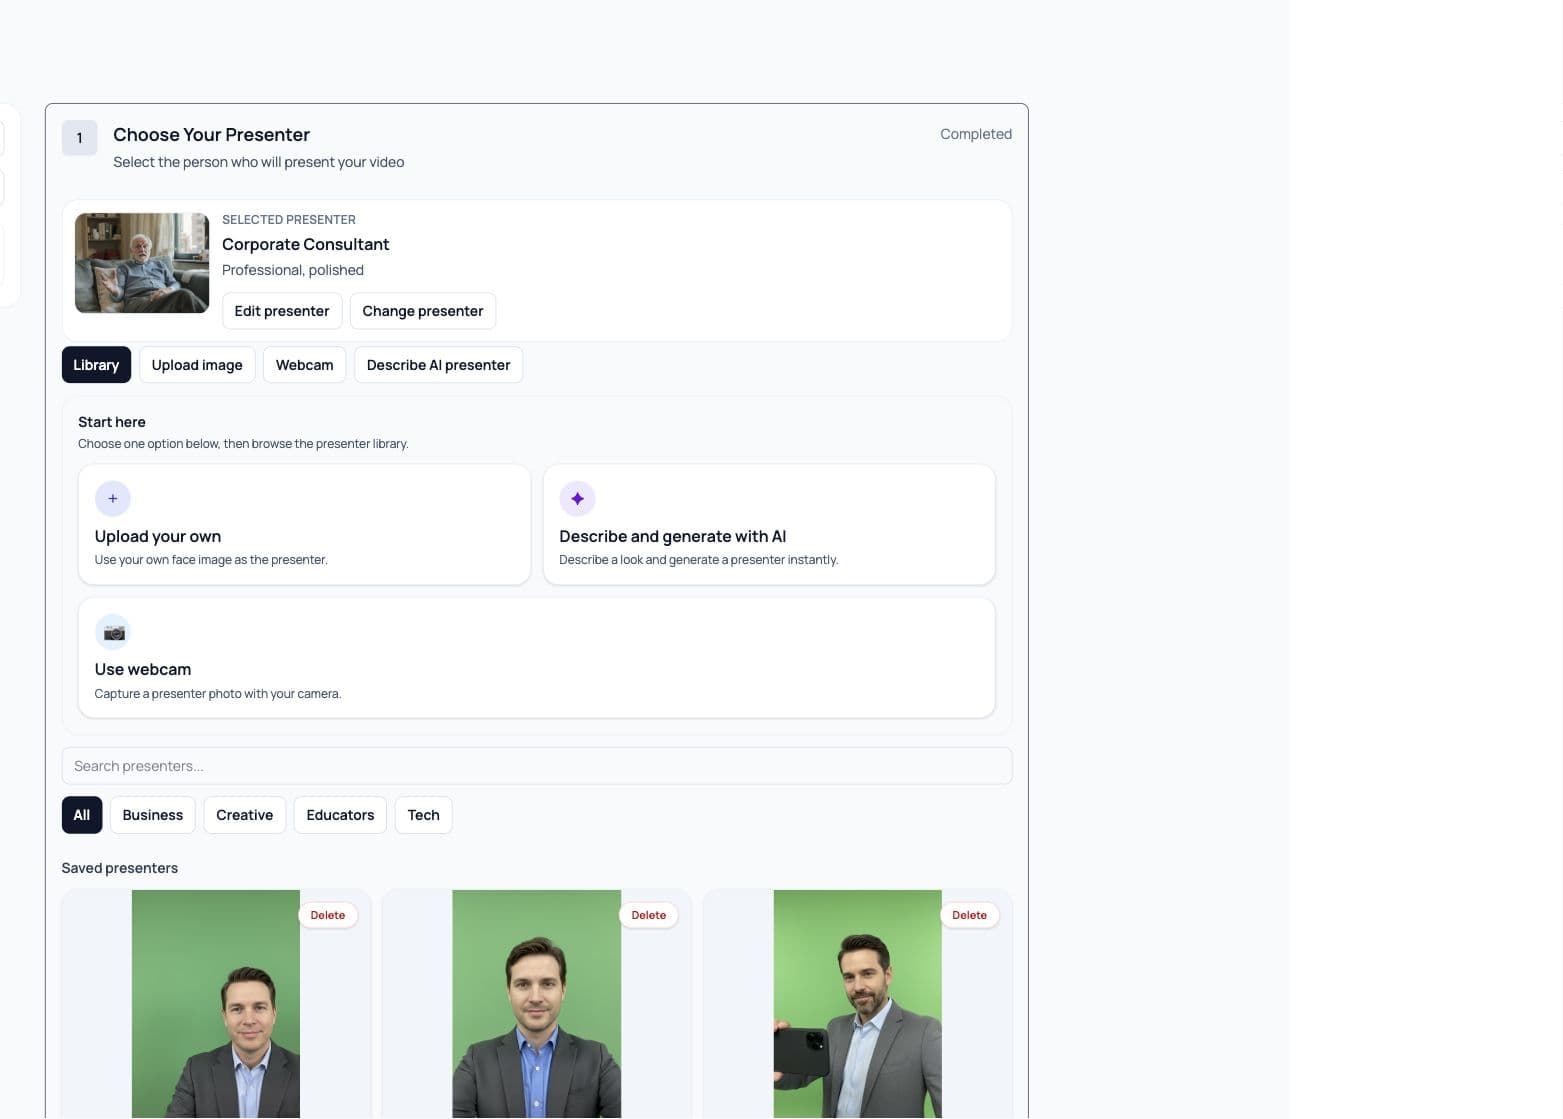Delete the third saved presenter
Image resolution: width=1563 pixels, height=1119 pixels.
969,915
